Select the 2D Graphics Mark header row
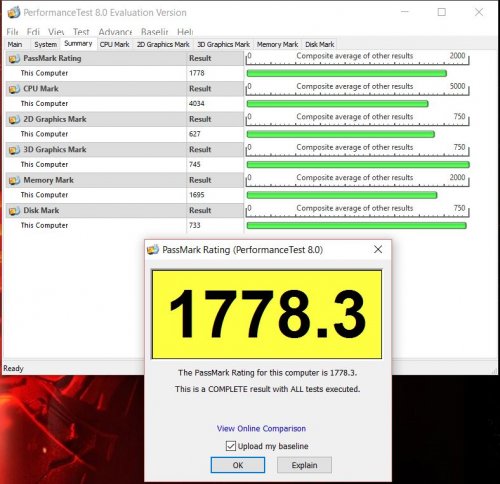The width and height of the screenshot is (500, 484). pyautogui.click(x=124, y=119)
